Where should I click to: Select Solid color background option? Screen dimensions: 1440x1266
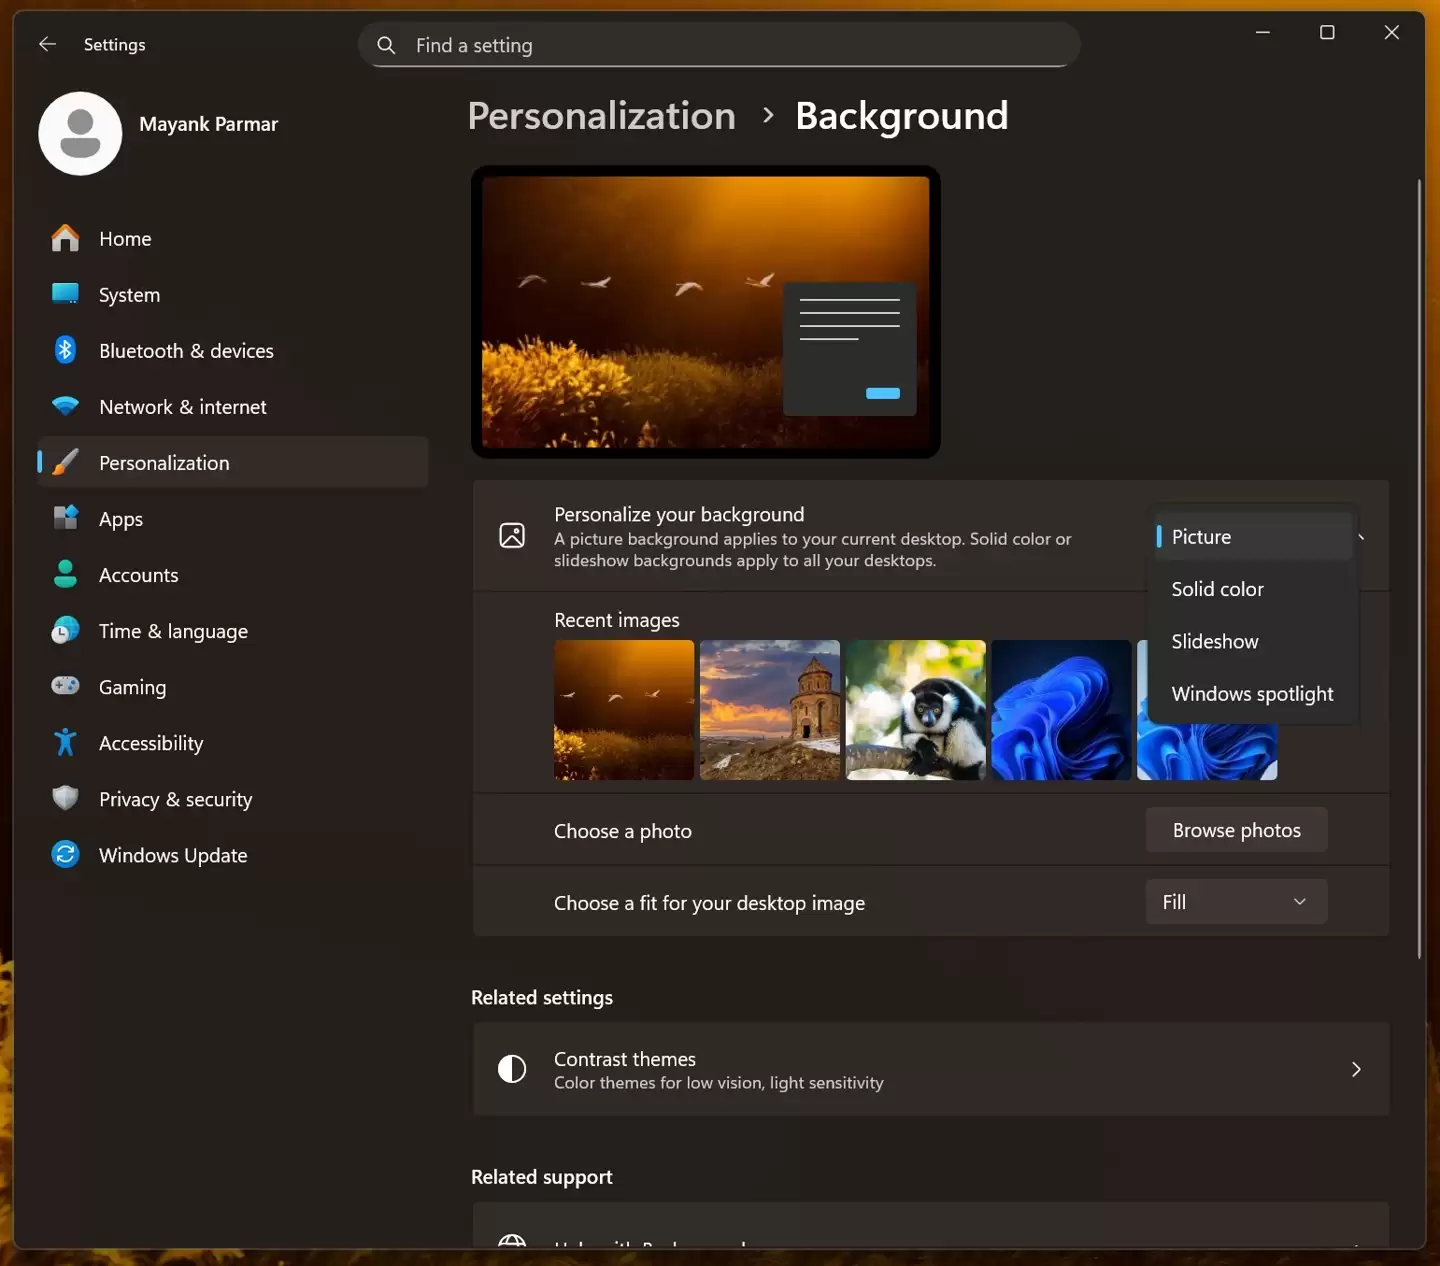click(1217, 589)
